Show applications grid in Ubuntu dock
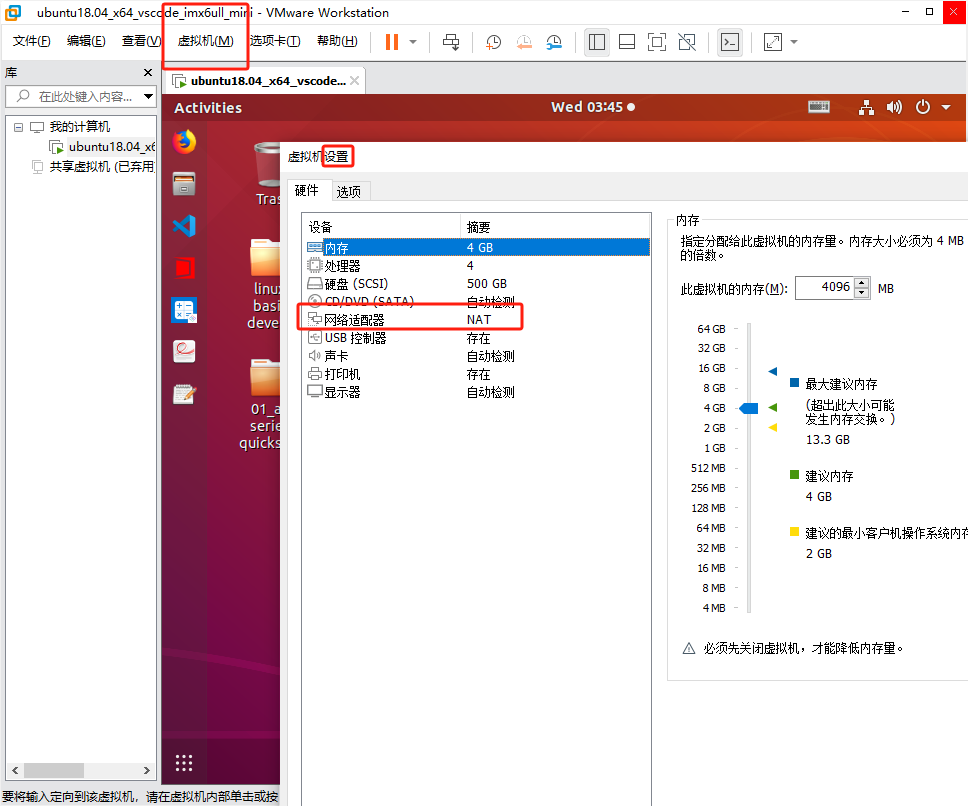The width and height of the screenshot is (968, 806). tap(184, 763)
